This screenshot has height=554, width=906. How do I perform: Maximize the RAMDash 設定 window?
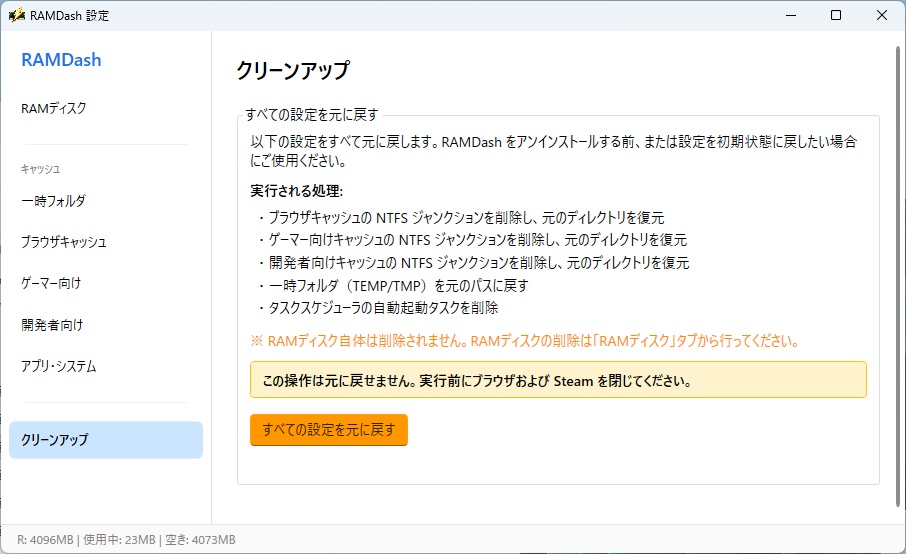836,15
